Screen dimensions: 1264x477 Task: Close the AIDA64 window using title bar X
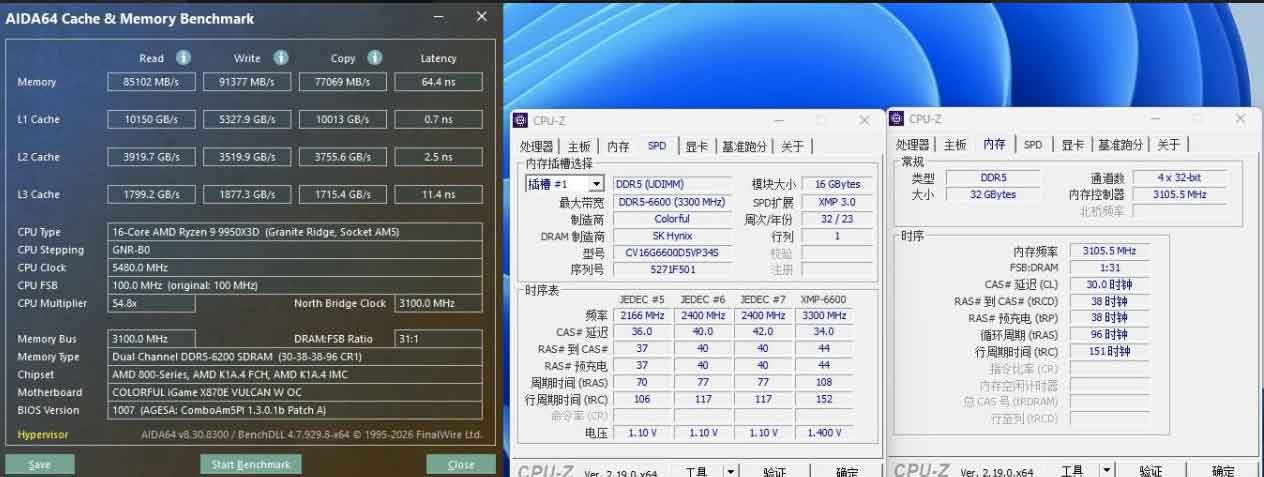(x=481, y=17)
